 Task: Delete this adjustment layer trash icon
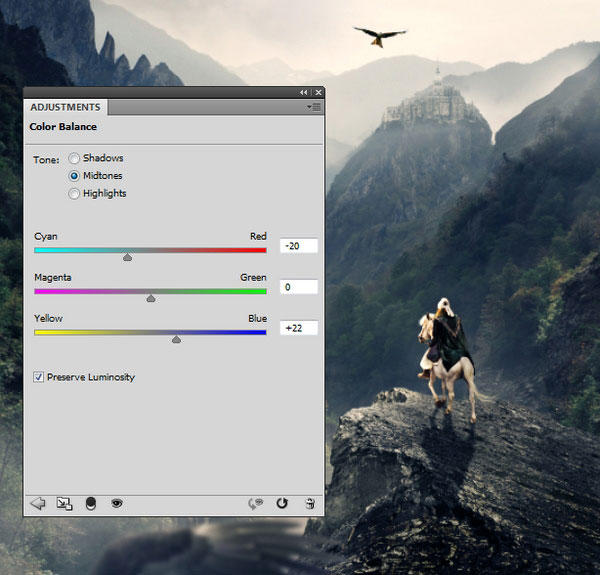[x=310, y=503]
